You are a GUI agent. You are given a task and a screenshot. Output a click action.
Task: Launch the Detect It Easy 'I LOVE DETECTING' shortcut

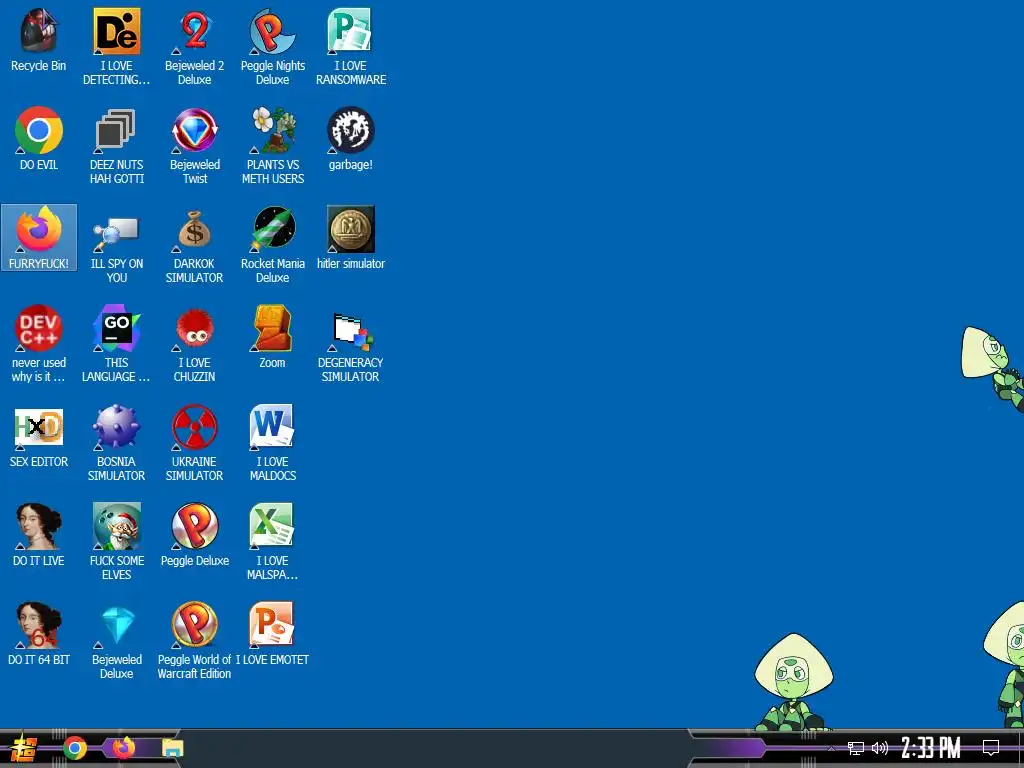point(116,47)
